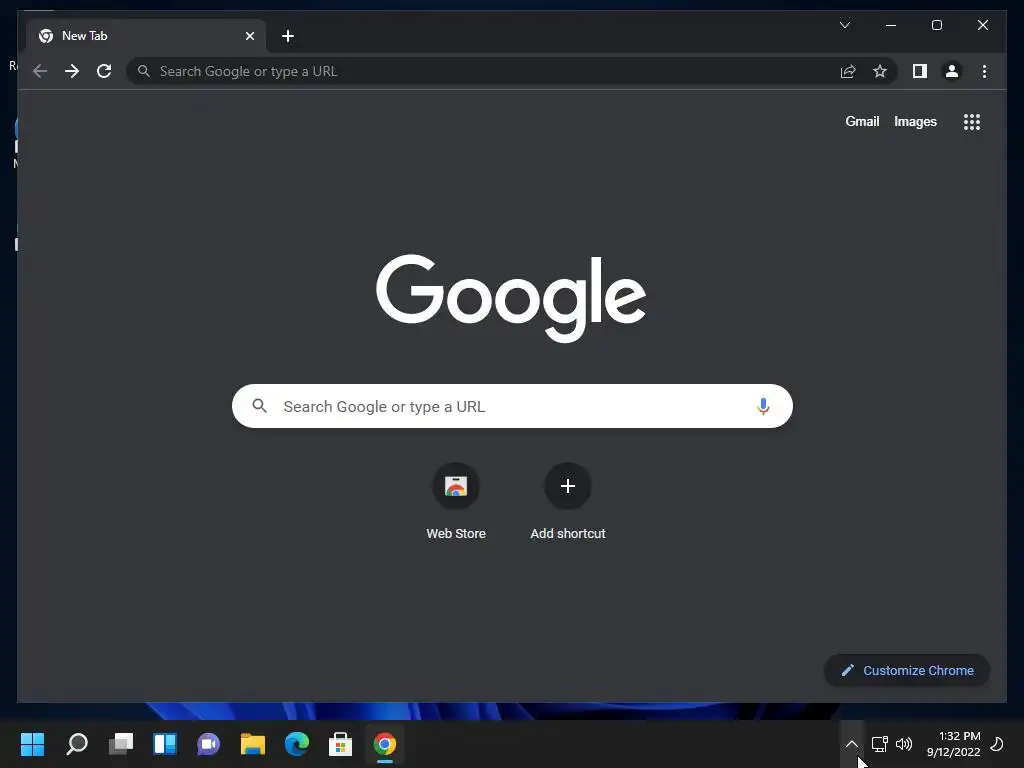
Task: Click the Customize Chrome button
Action: point(907,671)
